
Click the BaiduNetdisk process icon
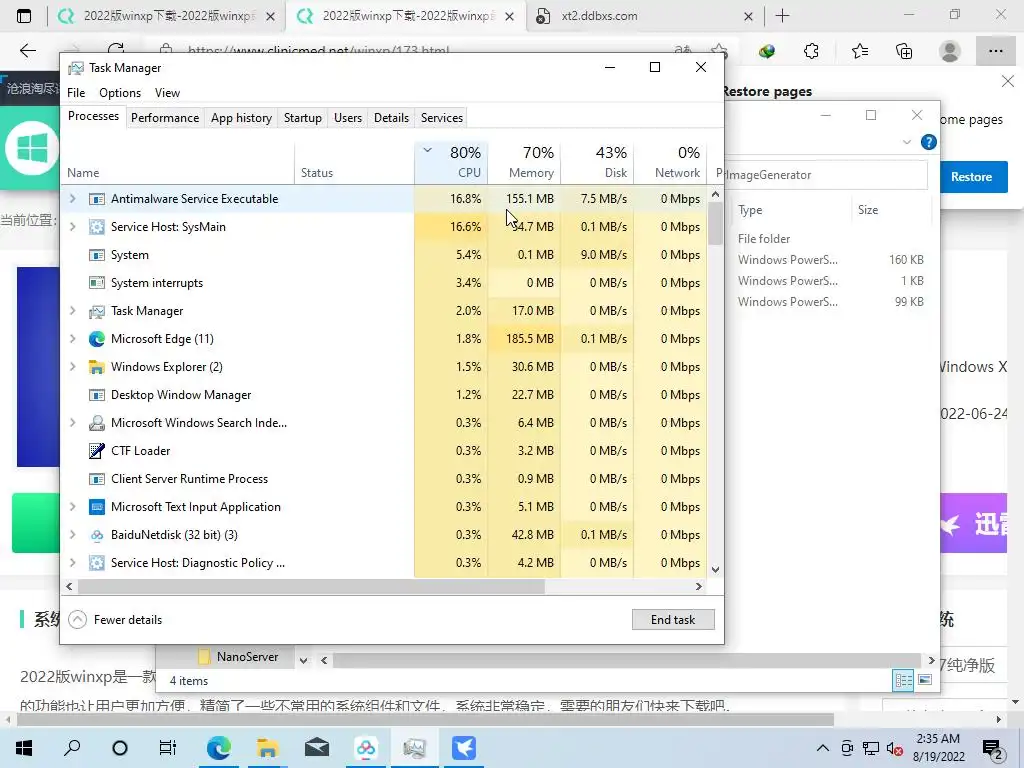point(97,535)
